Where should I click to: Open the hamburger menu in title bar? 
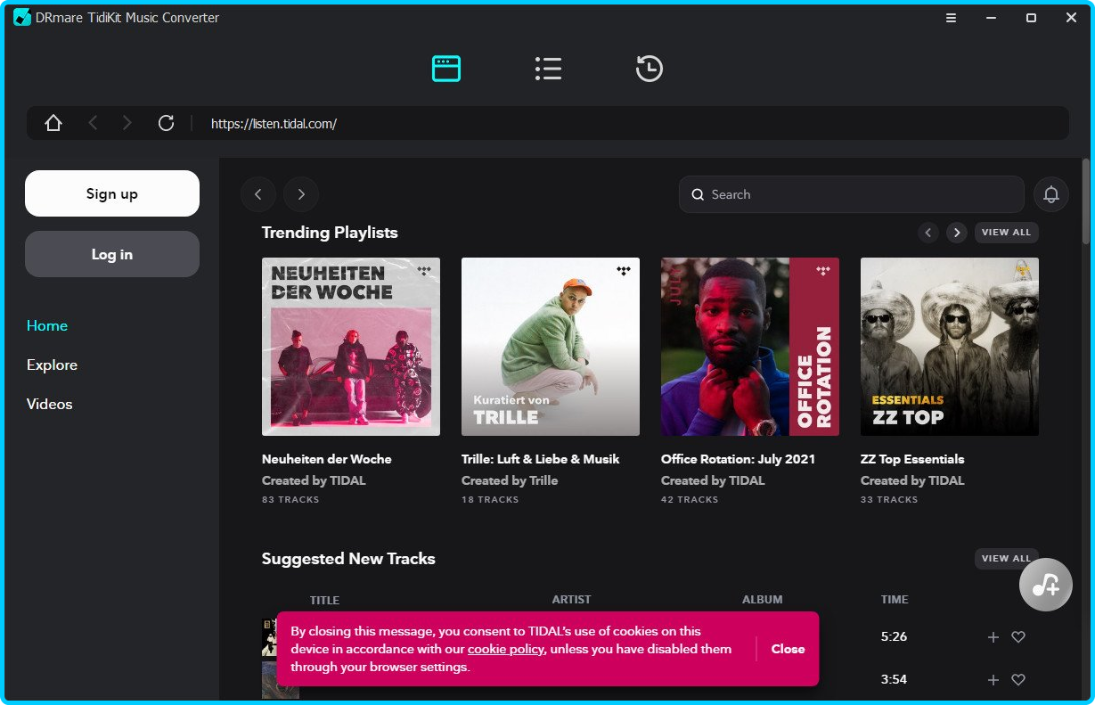[x=951, y=18]
